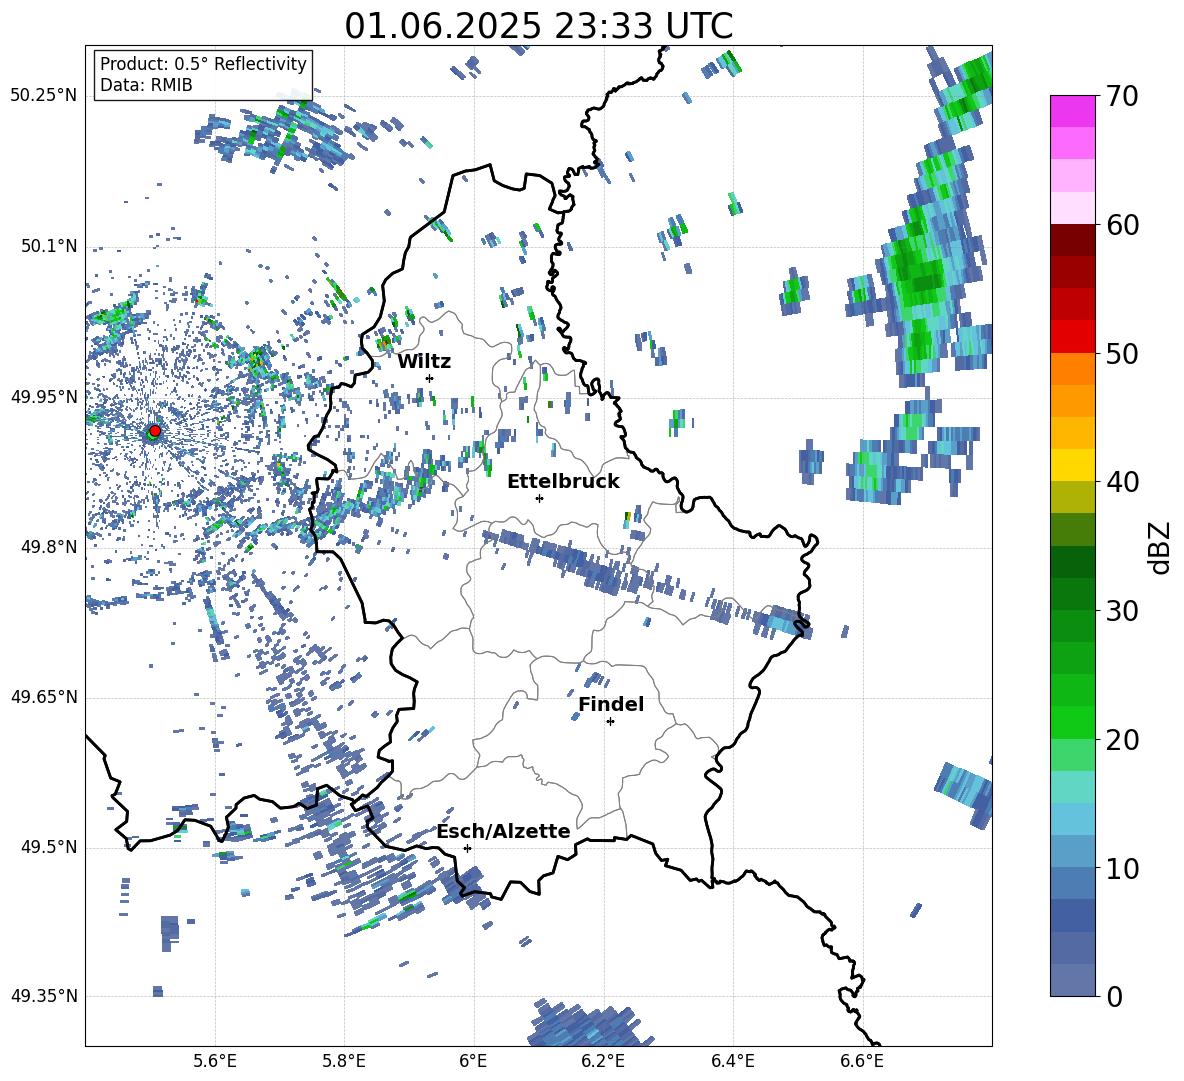Click the 49.8°N latitude label
This screenshot has width=1184, height=1081.
pos(49,547)
